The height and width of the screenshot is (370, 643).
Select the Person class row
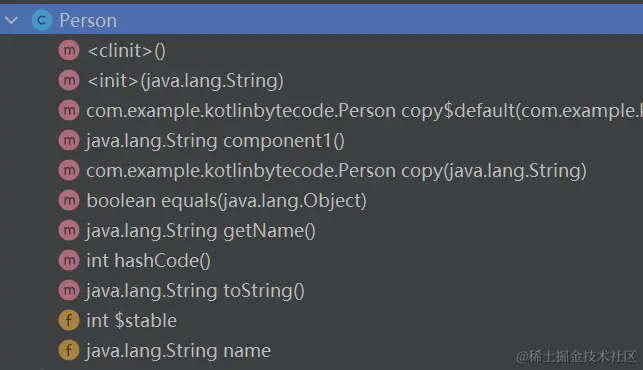tap(322, 20)
